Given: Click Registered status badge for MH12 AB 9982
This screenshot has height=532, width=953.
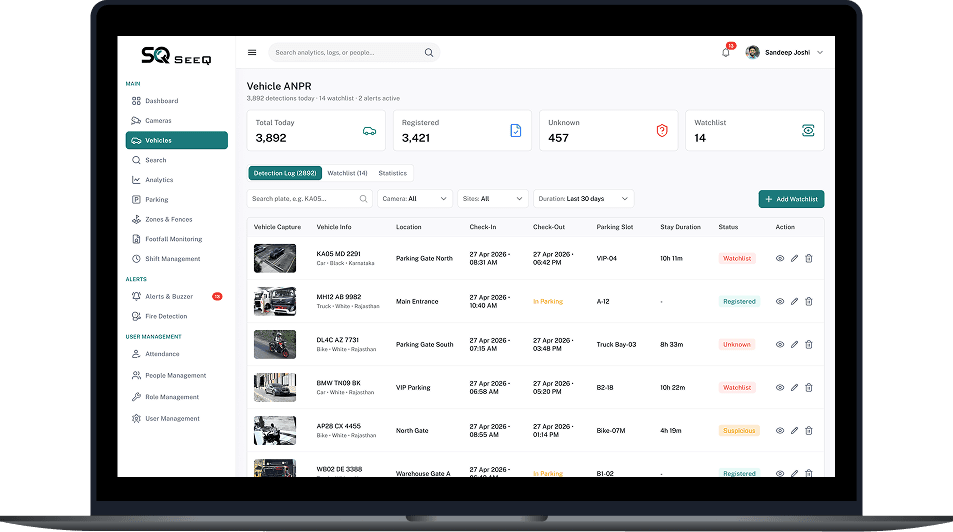Looking at the screenshot, I should [x=739, y=302].
